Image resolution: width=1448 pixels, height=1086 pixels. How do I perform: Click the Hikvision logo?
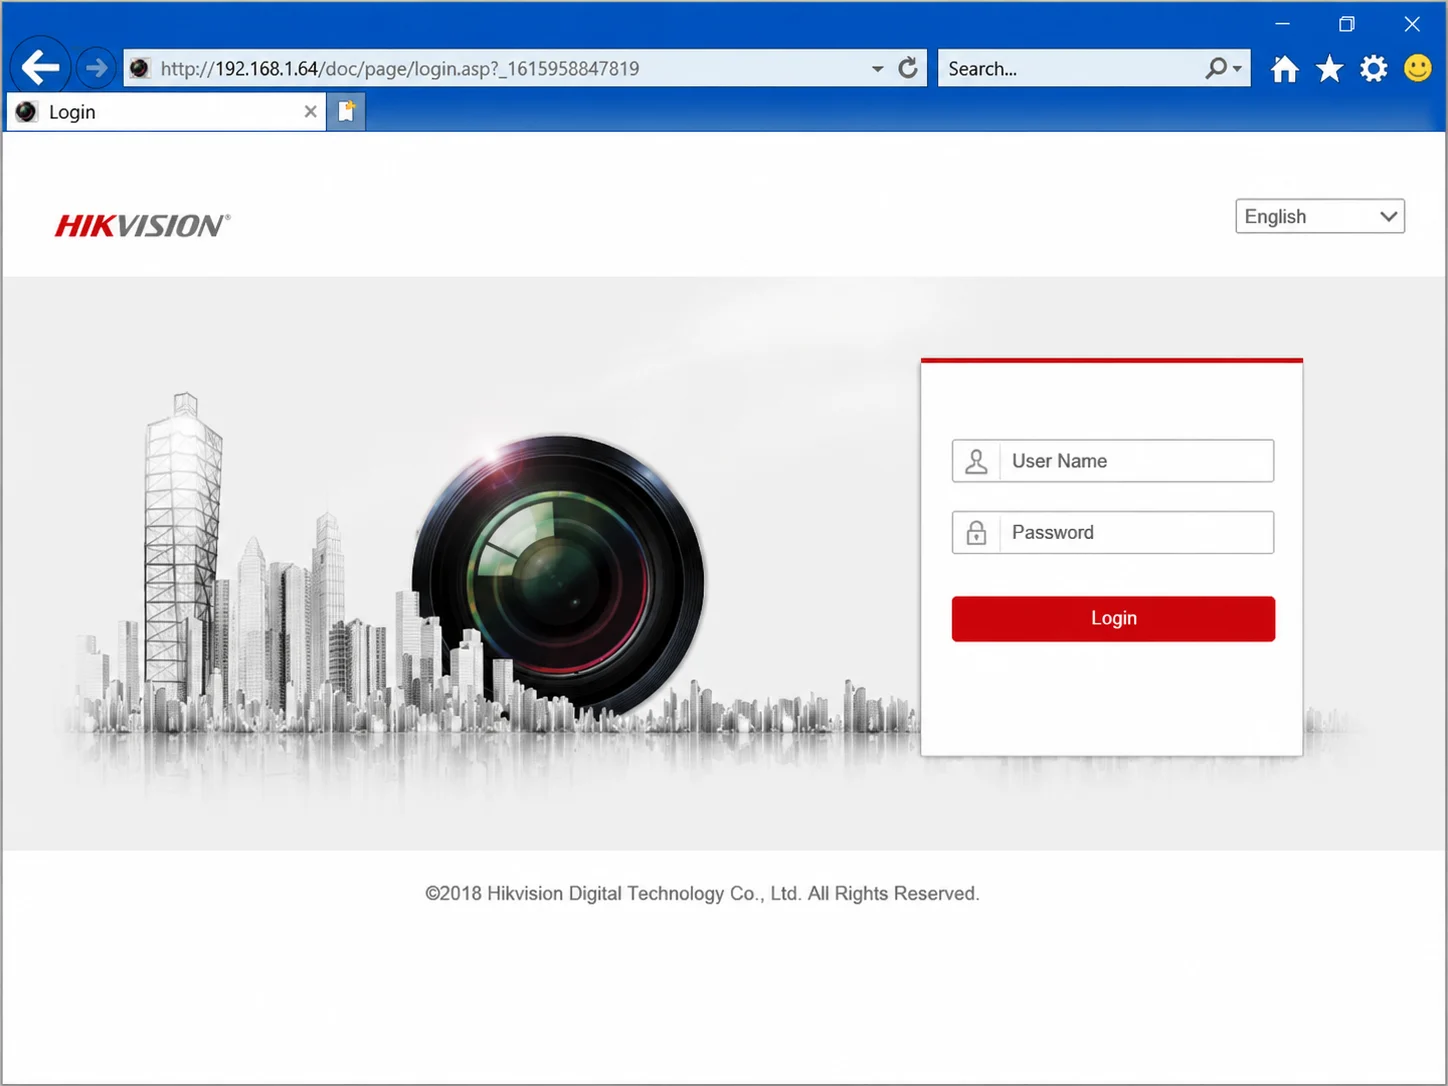tap(142, 226)
